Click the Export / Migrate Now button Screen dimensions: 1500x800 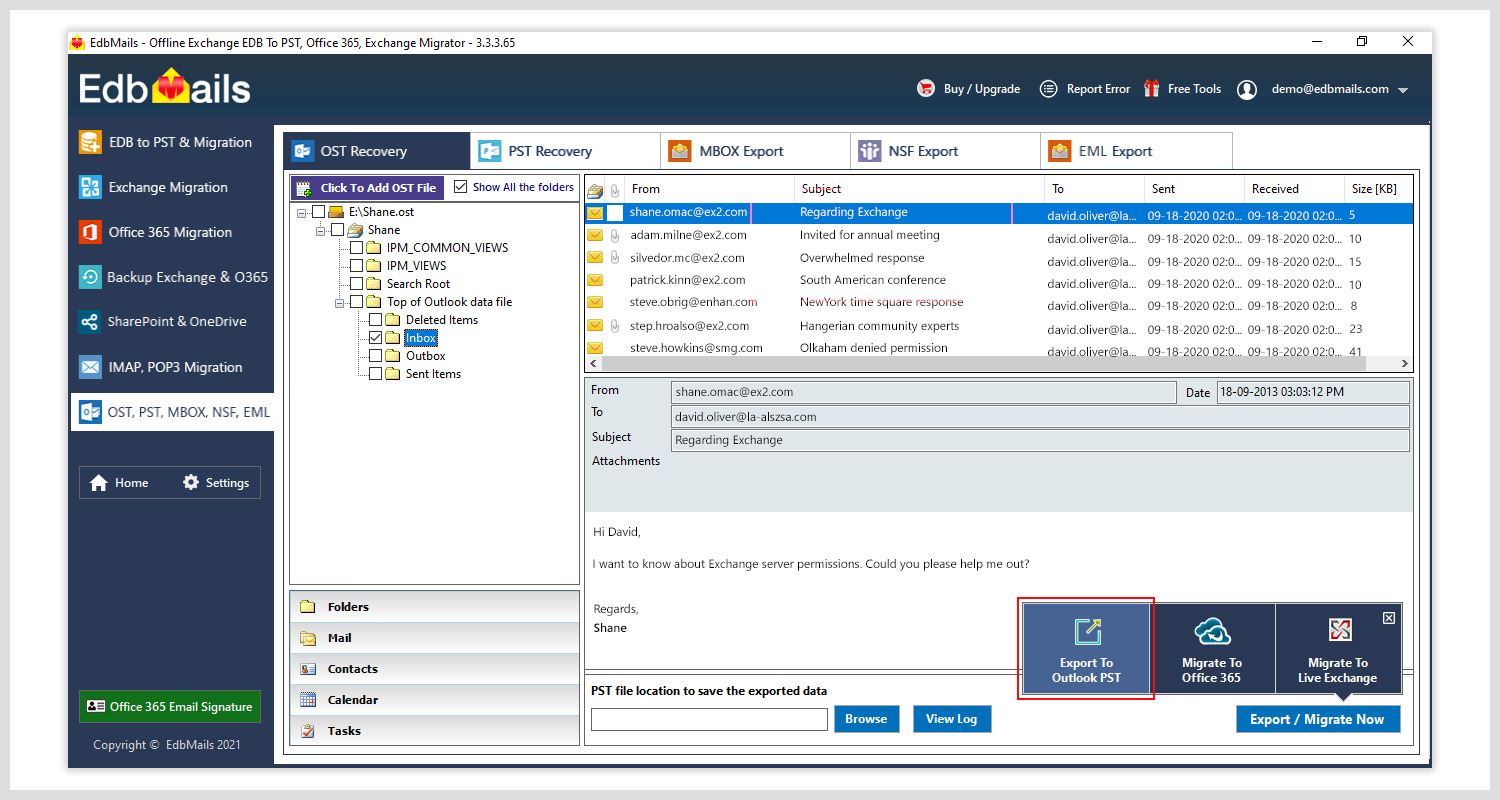1317,719
